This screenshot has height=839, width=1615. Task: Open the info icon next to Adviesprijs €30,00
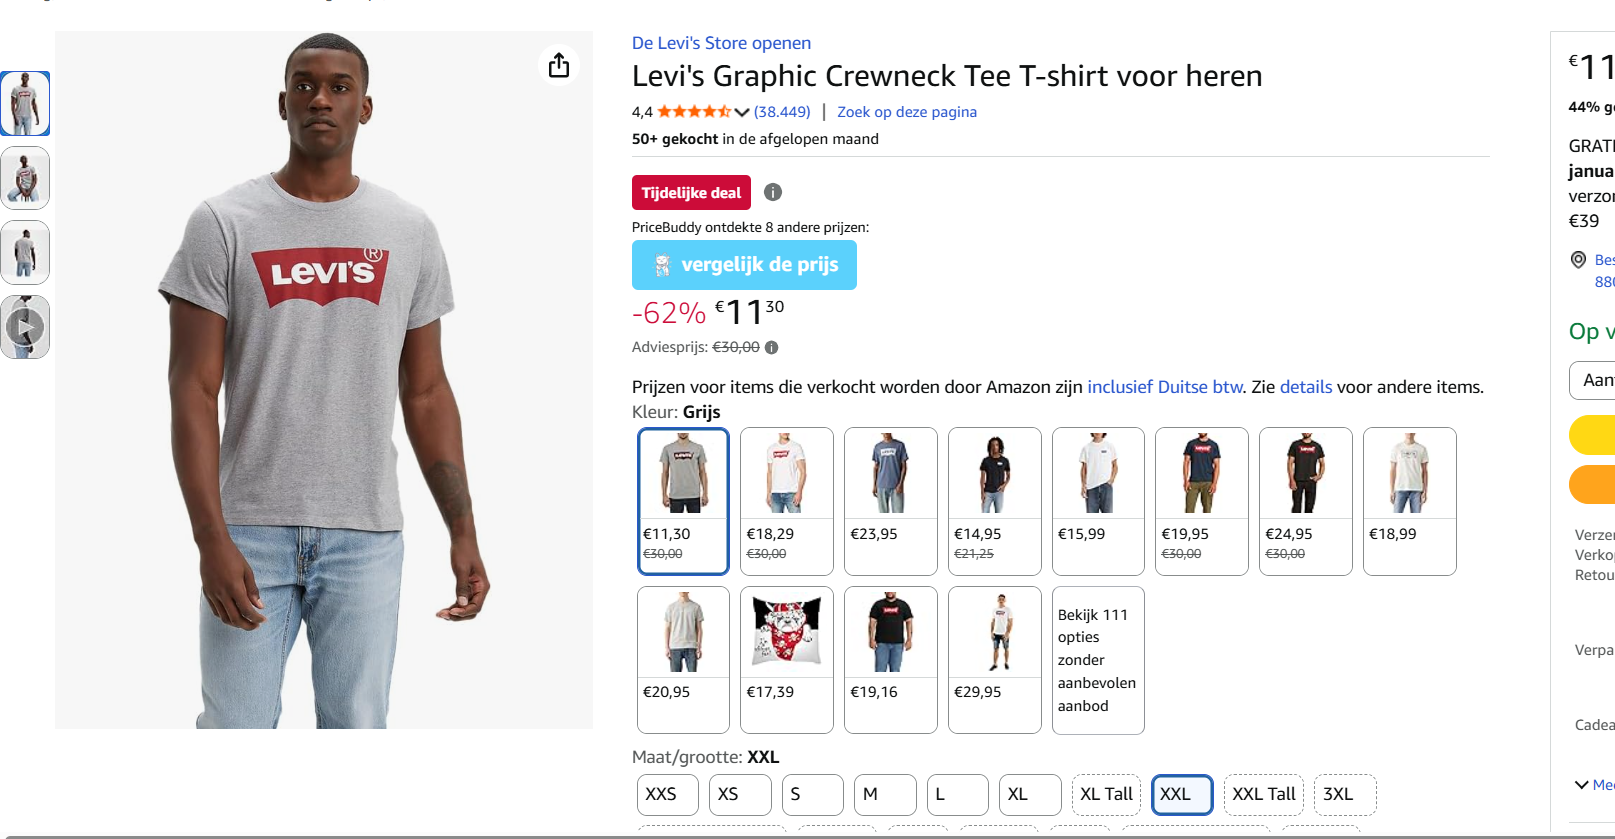(x=770, y=347)
